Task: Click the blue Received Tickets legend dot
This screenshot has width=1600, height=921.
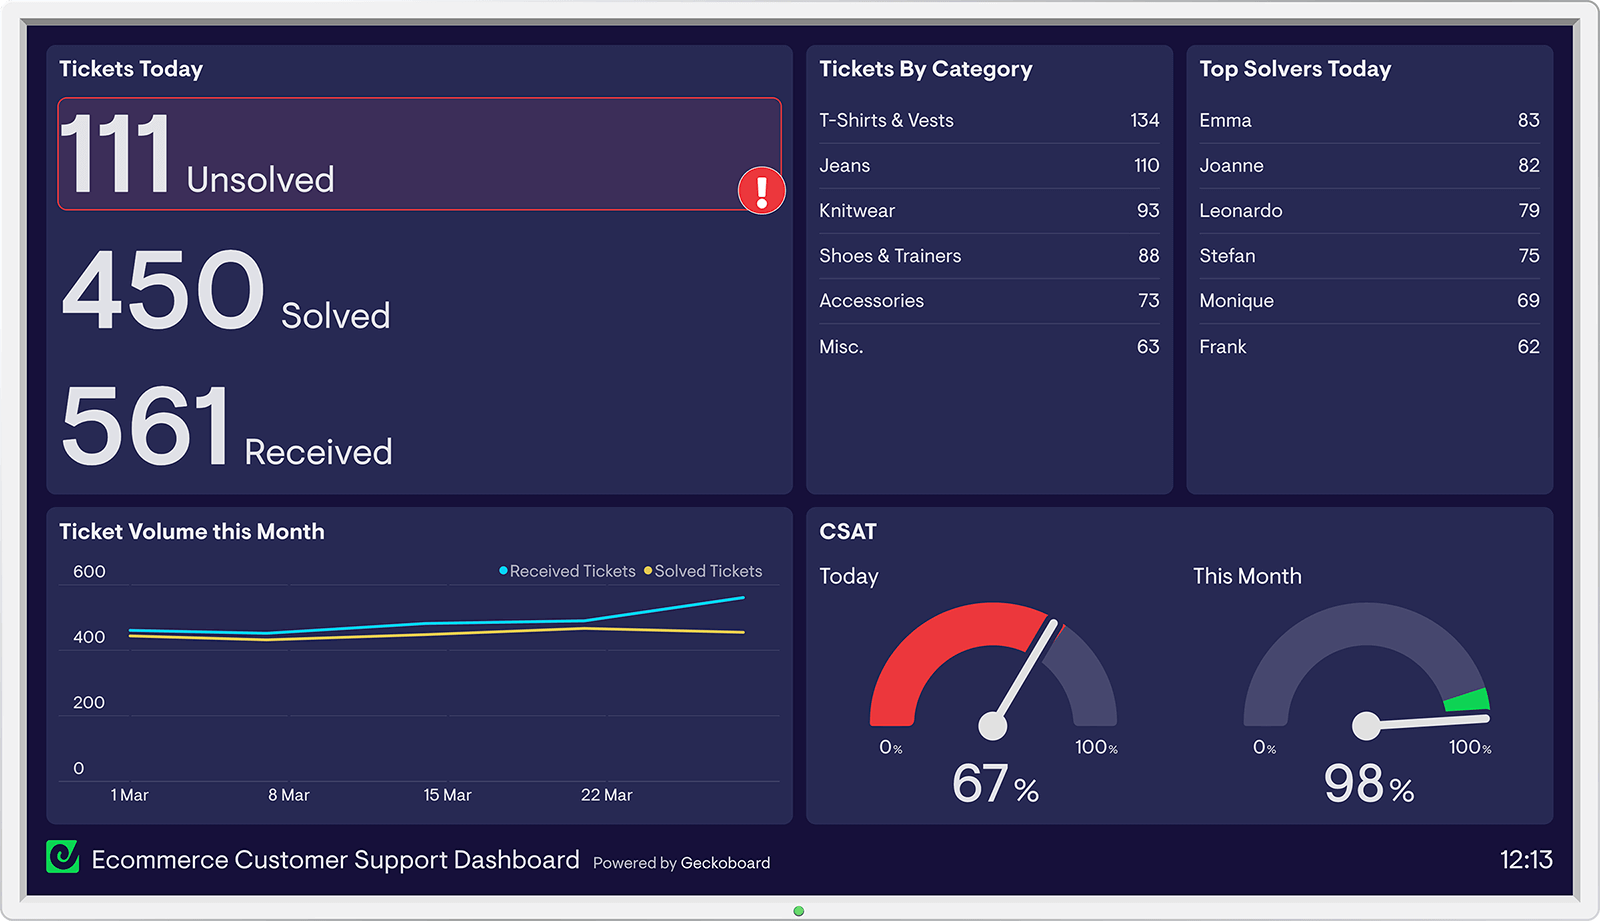Action: click(502, 571)
